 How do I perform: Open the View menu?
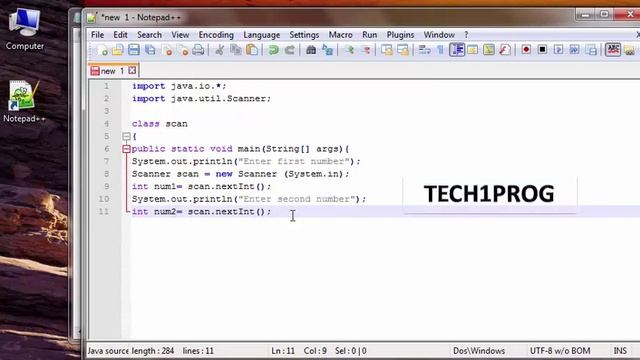coord(180,35)
